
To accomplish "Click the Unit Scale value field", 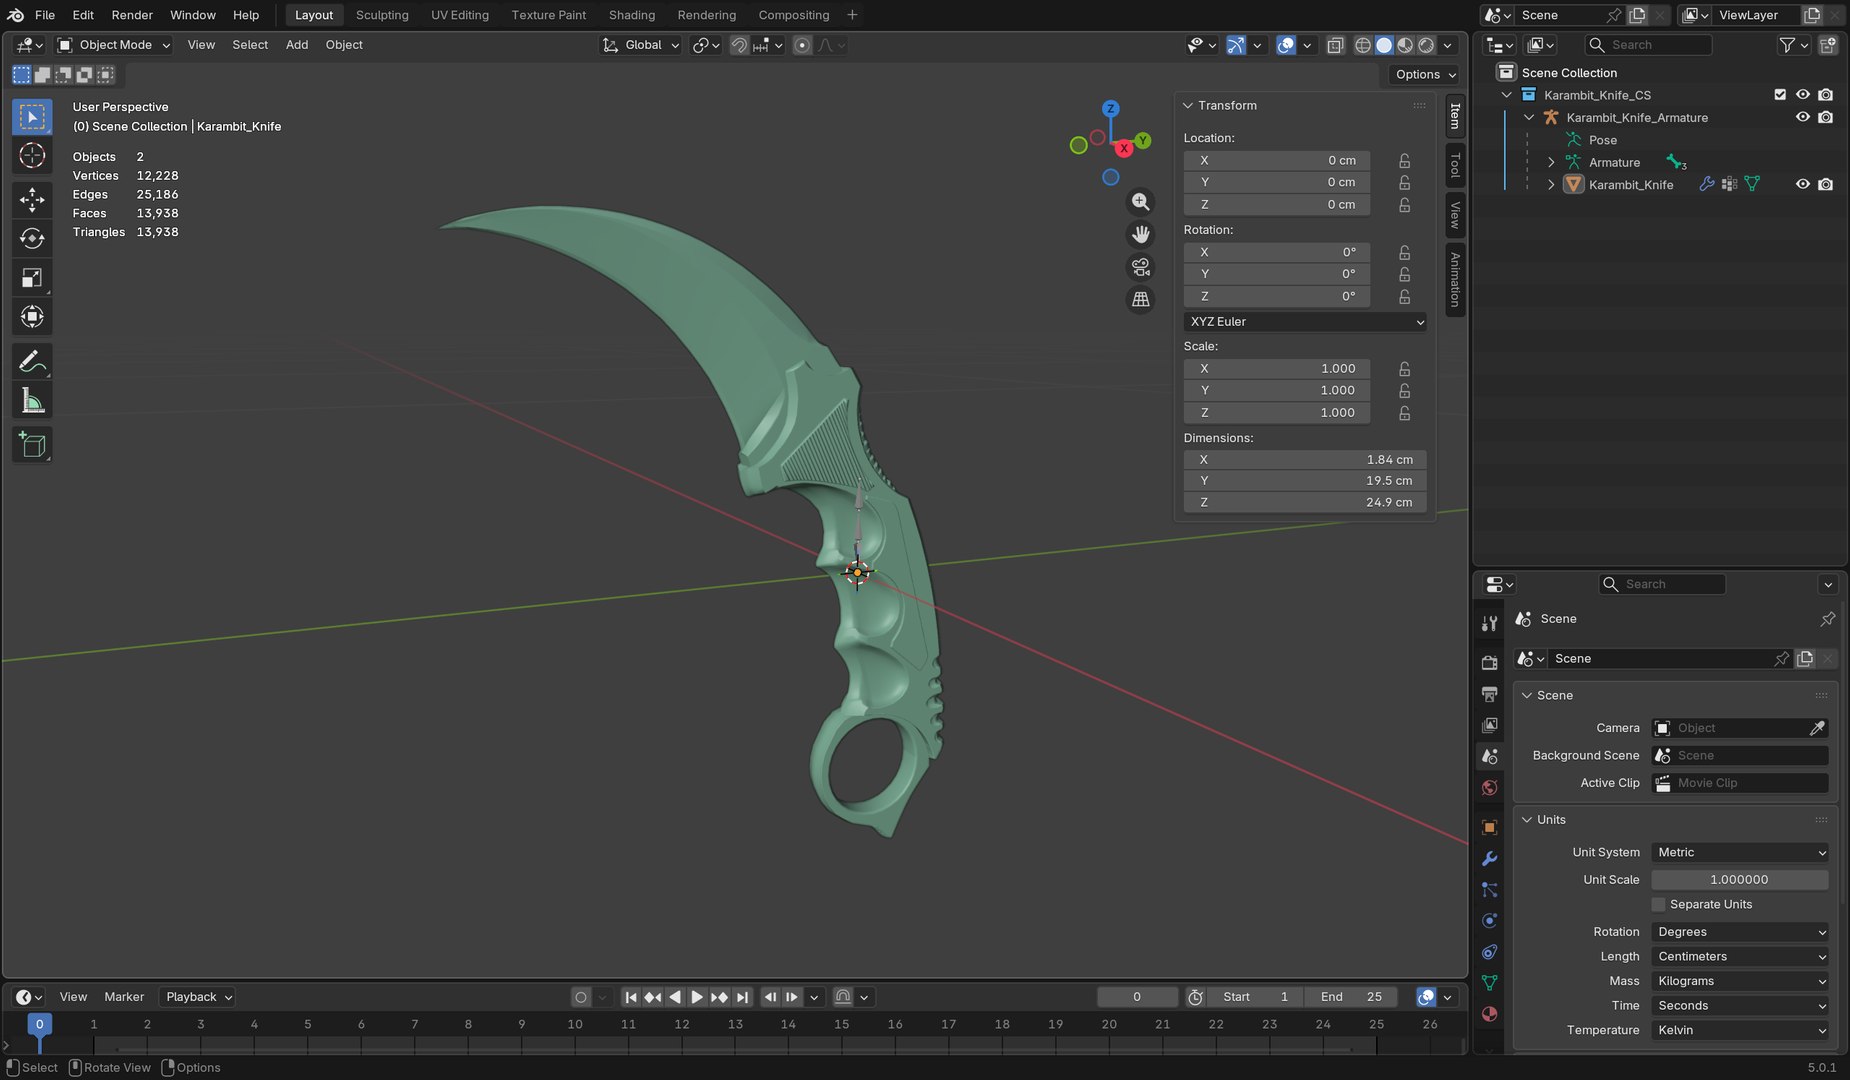I will [x=1740, y=880].
